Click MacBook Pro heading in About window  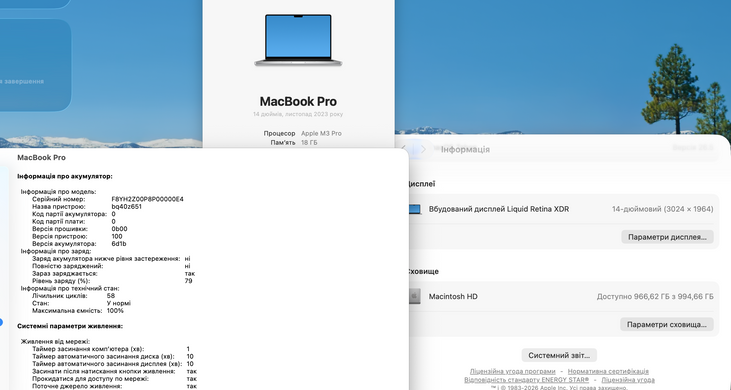click(298, 101)
